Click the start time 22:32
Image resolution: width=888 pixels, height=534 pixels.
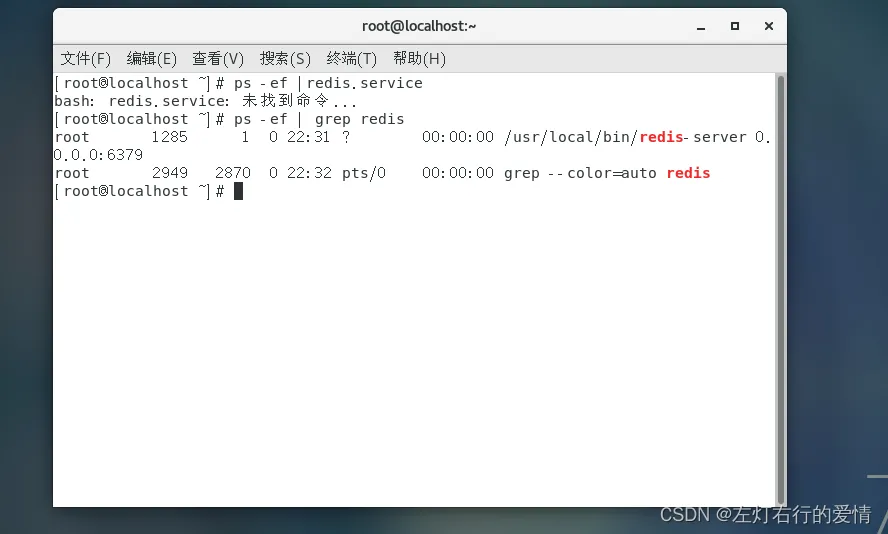pyautogui.click(x=309, y=173)
